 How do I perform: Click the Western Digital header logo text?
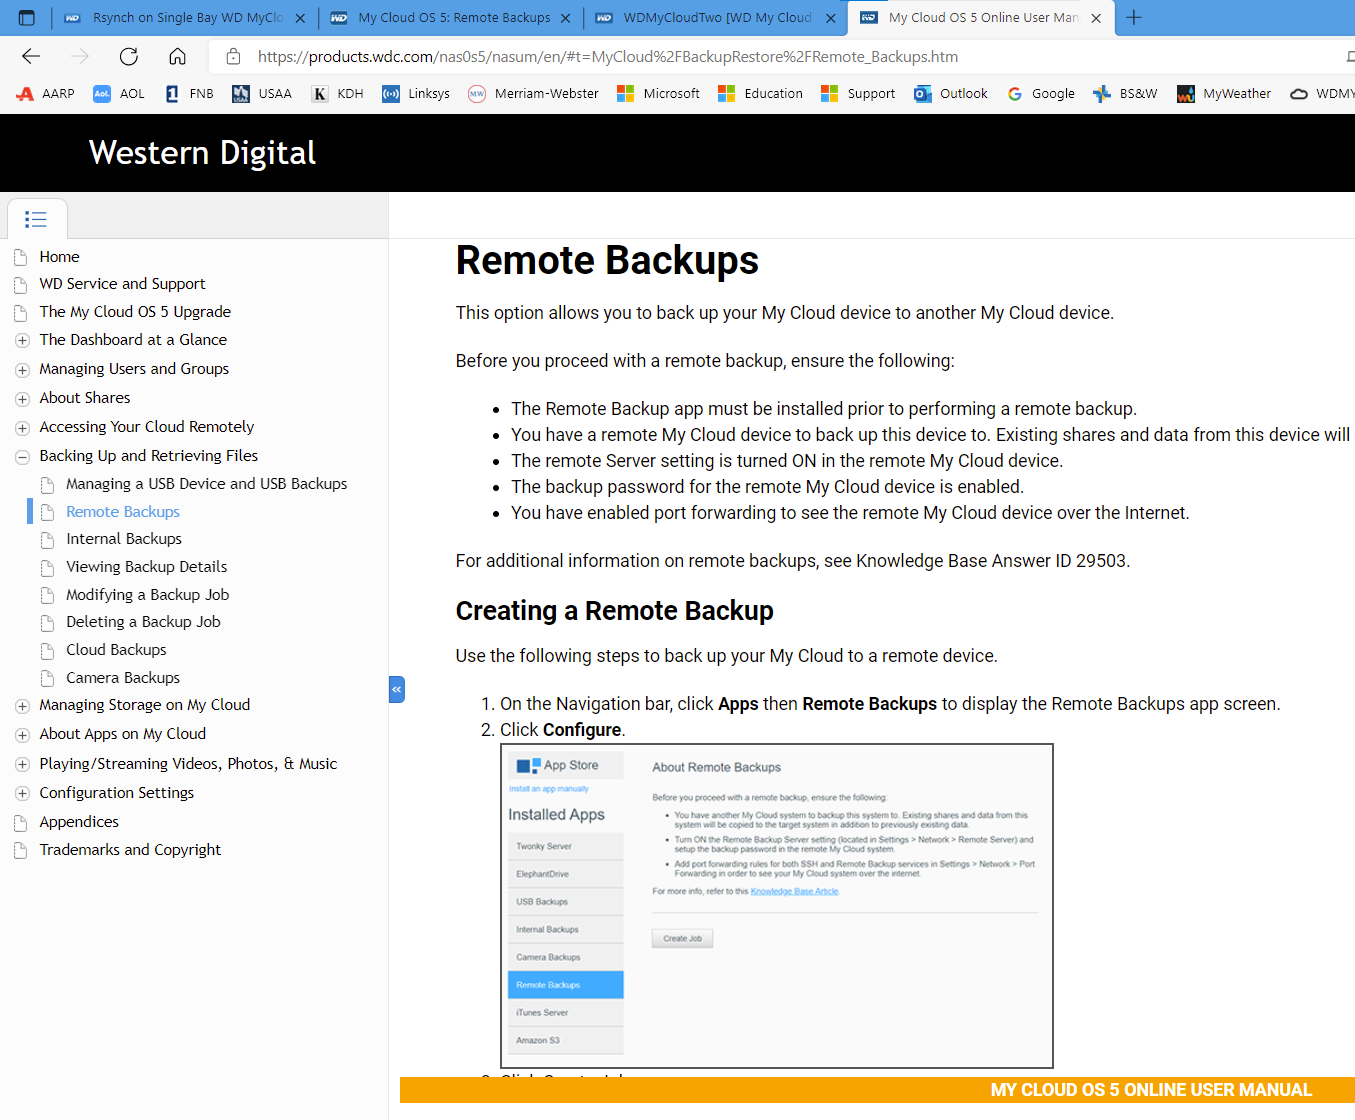point(202,153)
